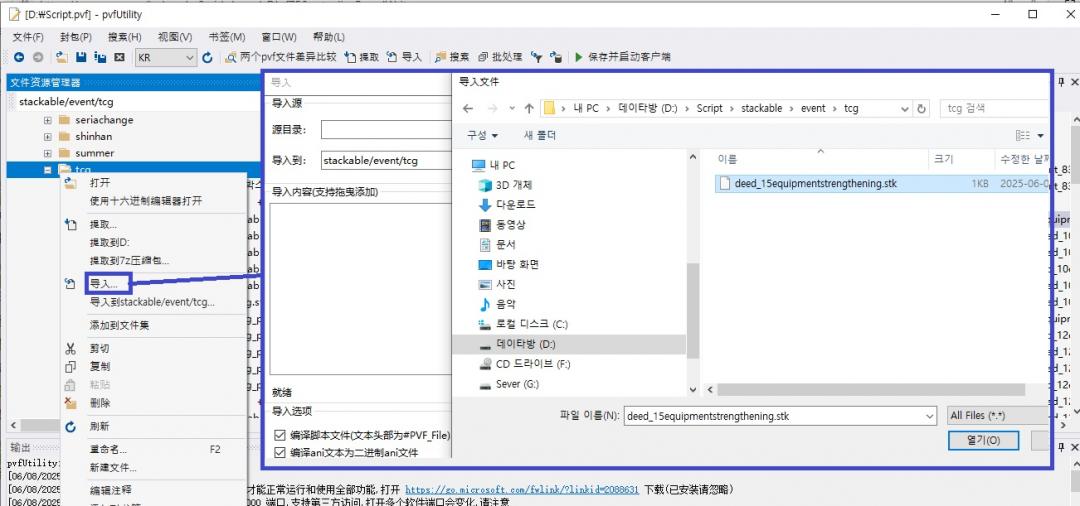Click the 열기(O) open button

(x=984, y=440)
